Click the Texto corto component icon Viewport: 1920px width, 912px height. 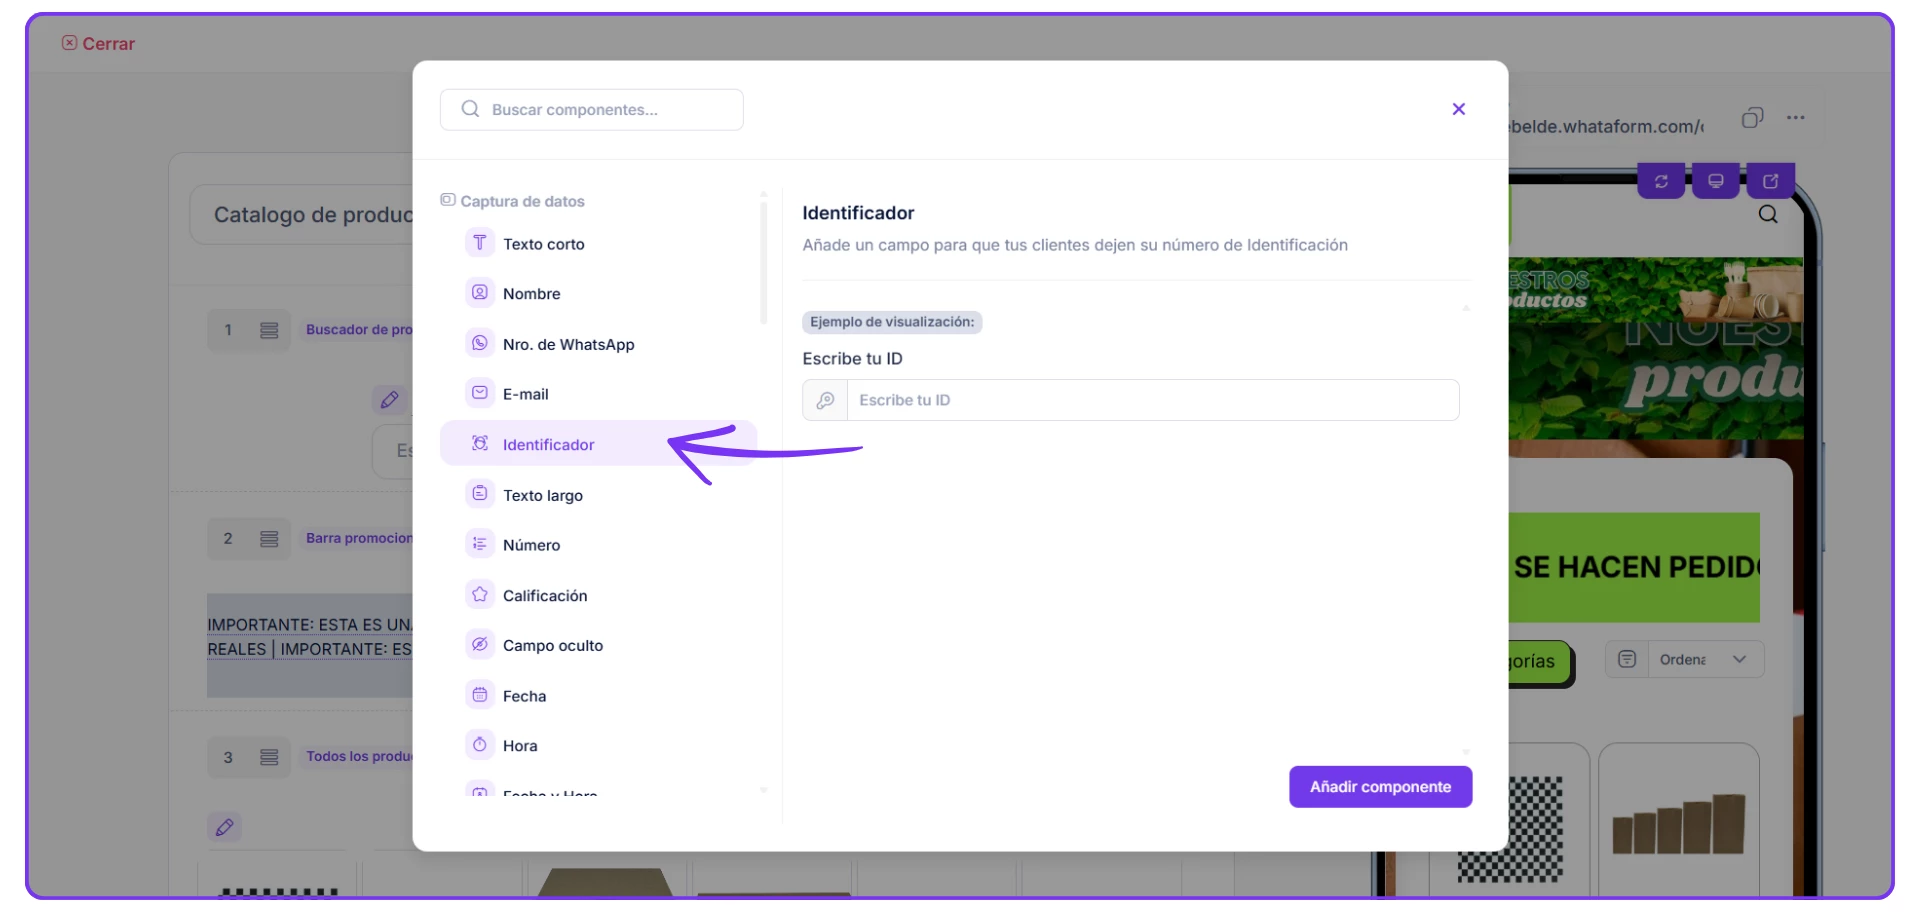[480, 243]
